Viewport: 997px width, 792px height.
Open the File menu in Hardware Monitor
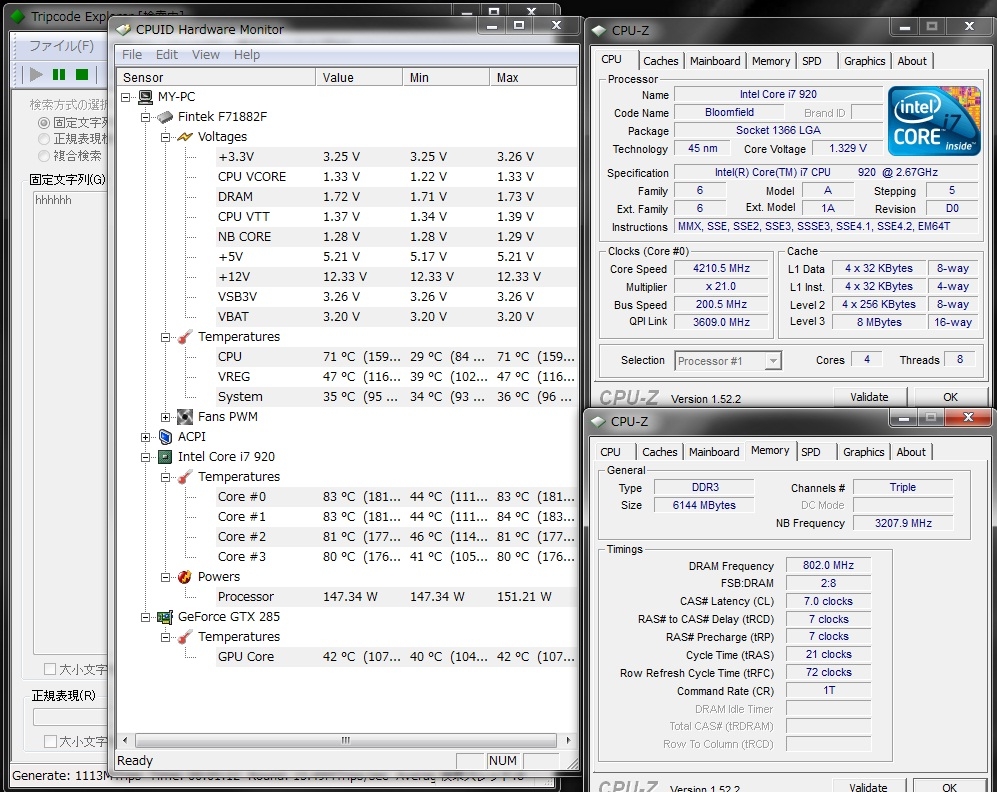(x=132, y=55)
